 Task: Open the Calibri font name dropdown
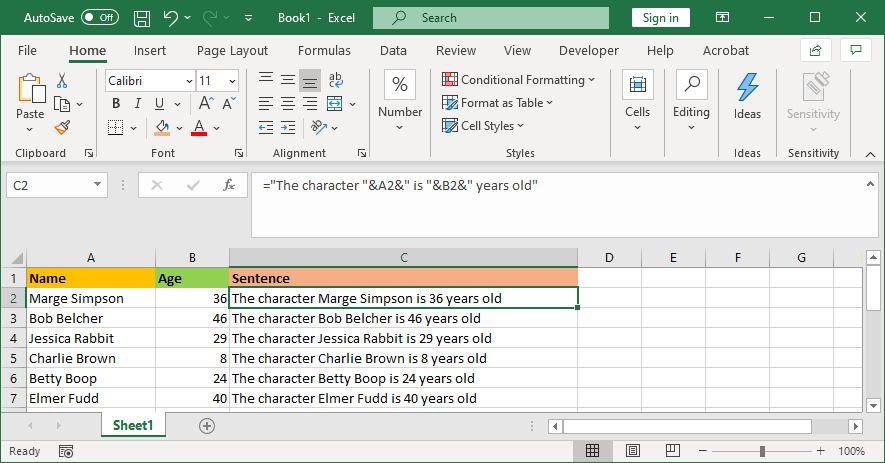pos(188,81)
